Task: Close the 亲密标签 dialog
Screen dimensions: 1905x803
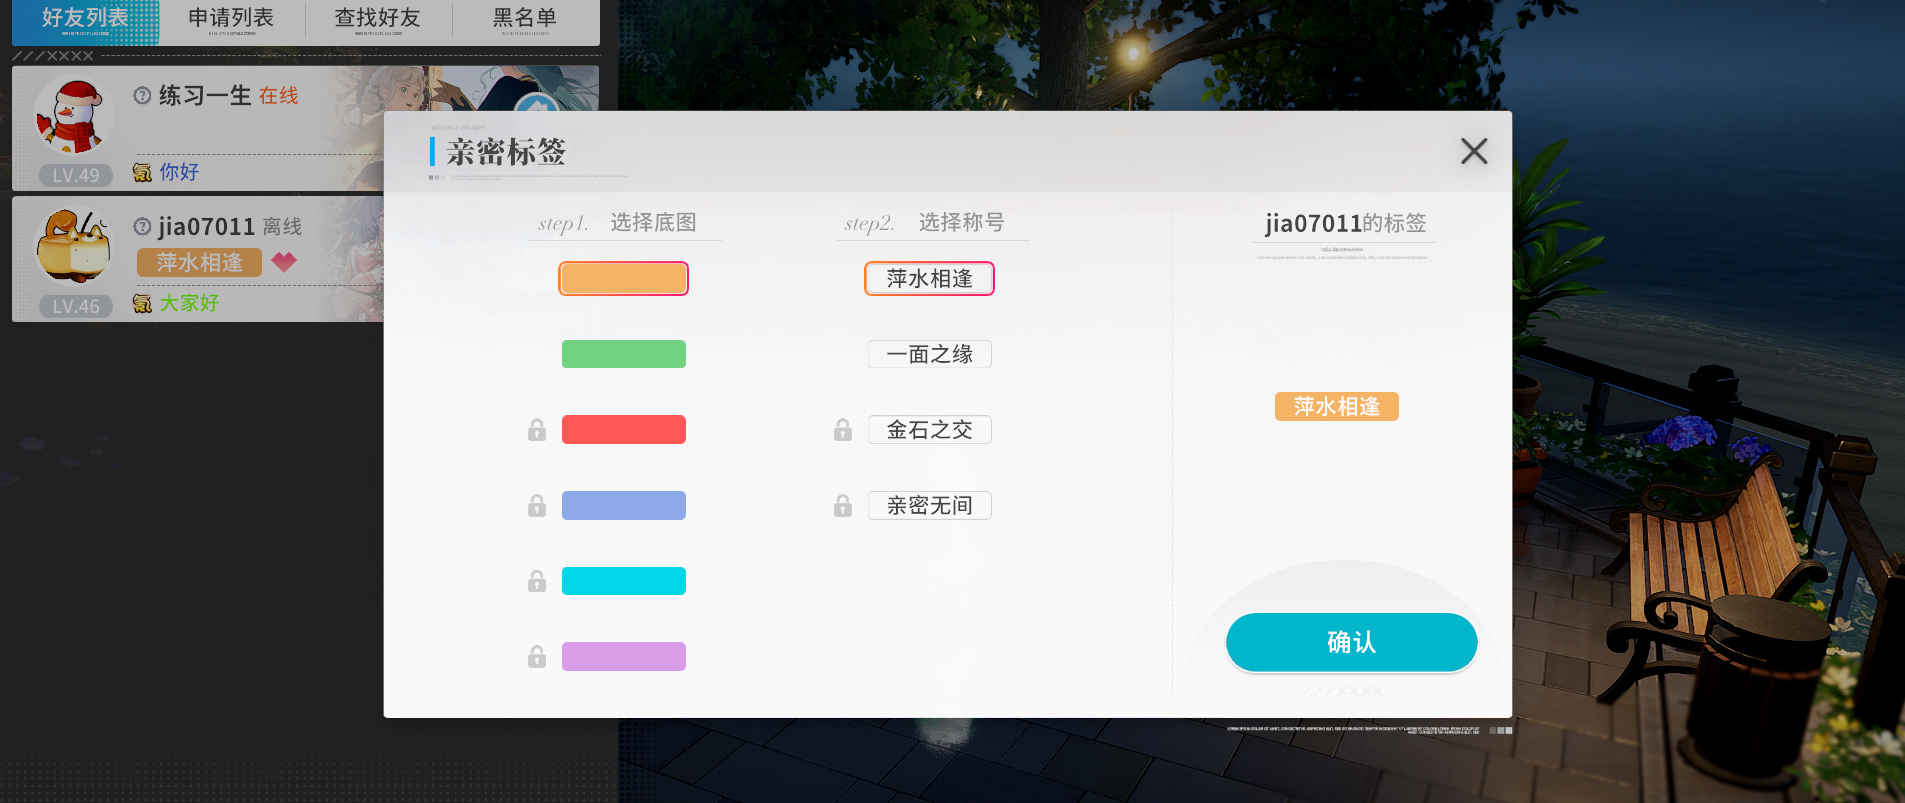Action: pos(1473,151)
